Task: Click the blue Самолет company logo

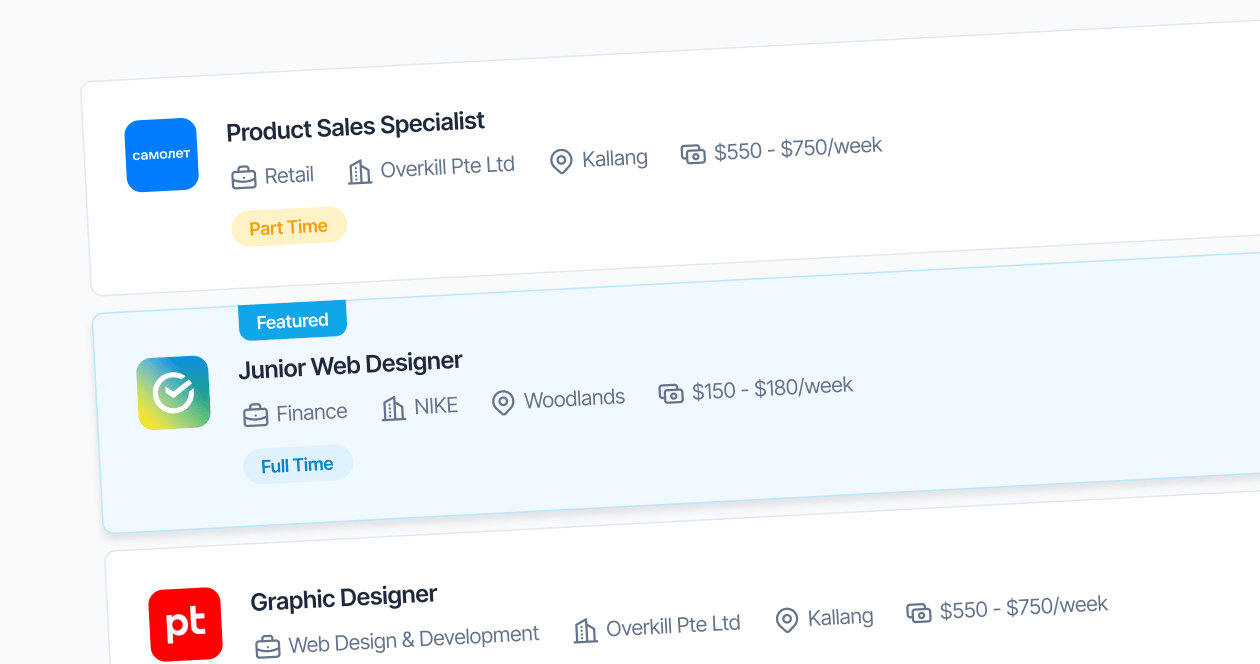Action: [x=162, y=155]
